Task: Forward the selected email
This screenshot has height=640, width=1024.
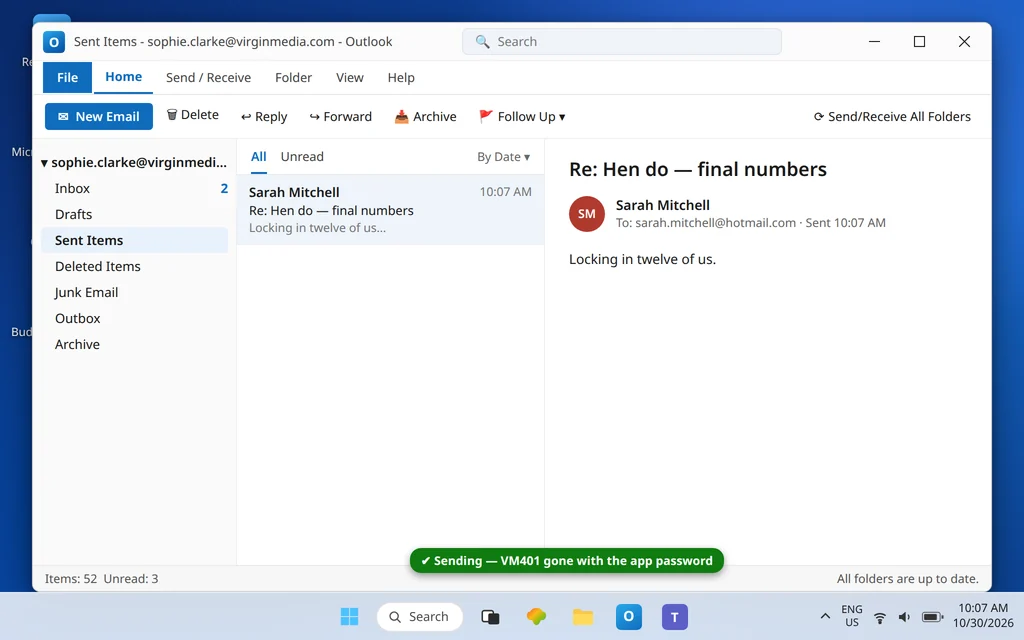Action: point(340,116)
